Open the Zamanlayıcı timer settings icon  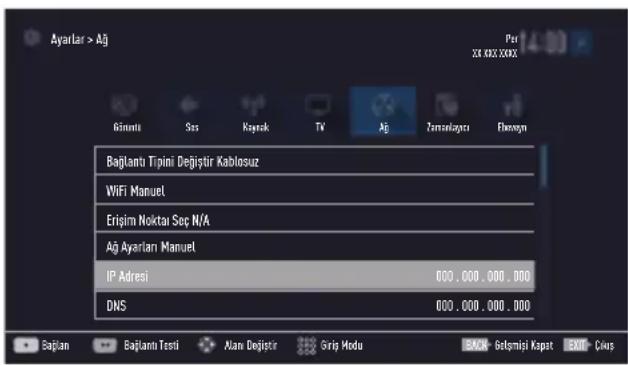point(447,105)
